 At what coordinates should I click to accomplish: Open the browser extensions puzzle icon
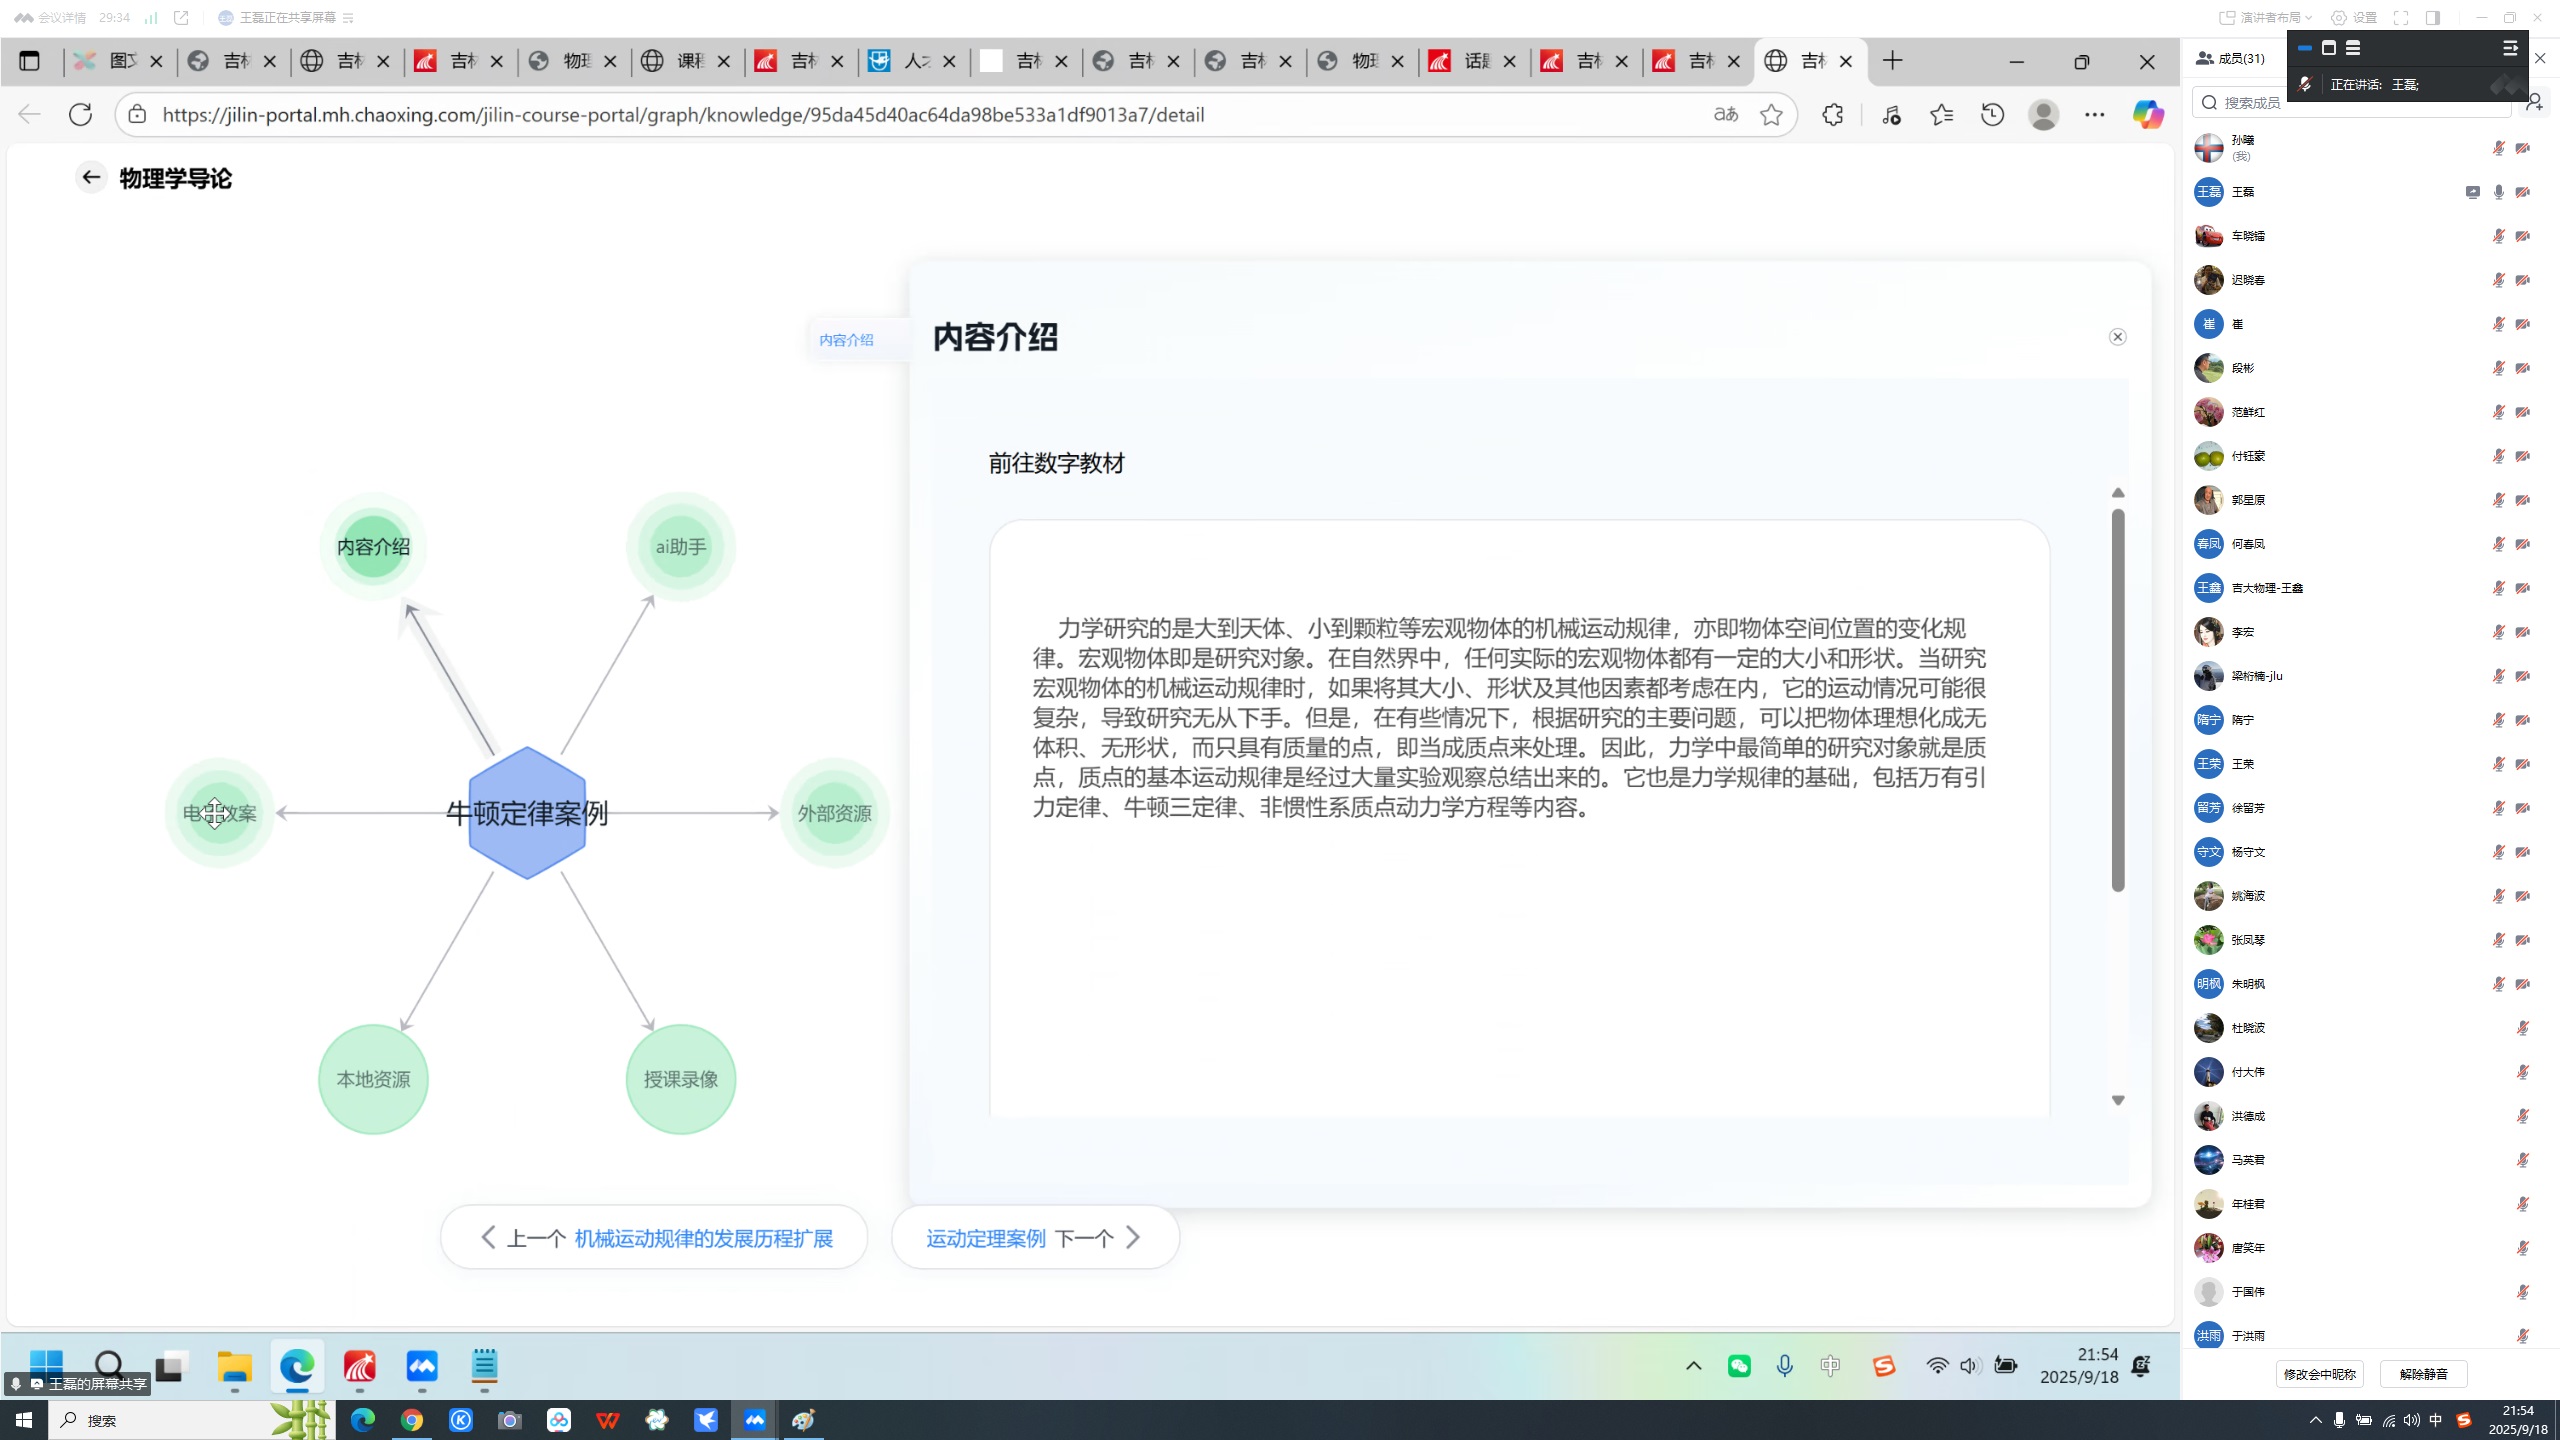(1832, 115)
